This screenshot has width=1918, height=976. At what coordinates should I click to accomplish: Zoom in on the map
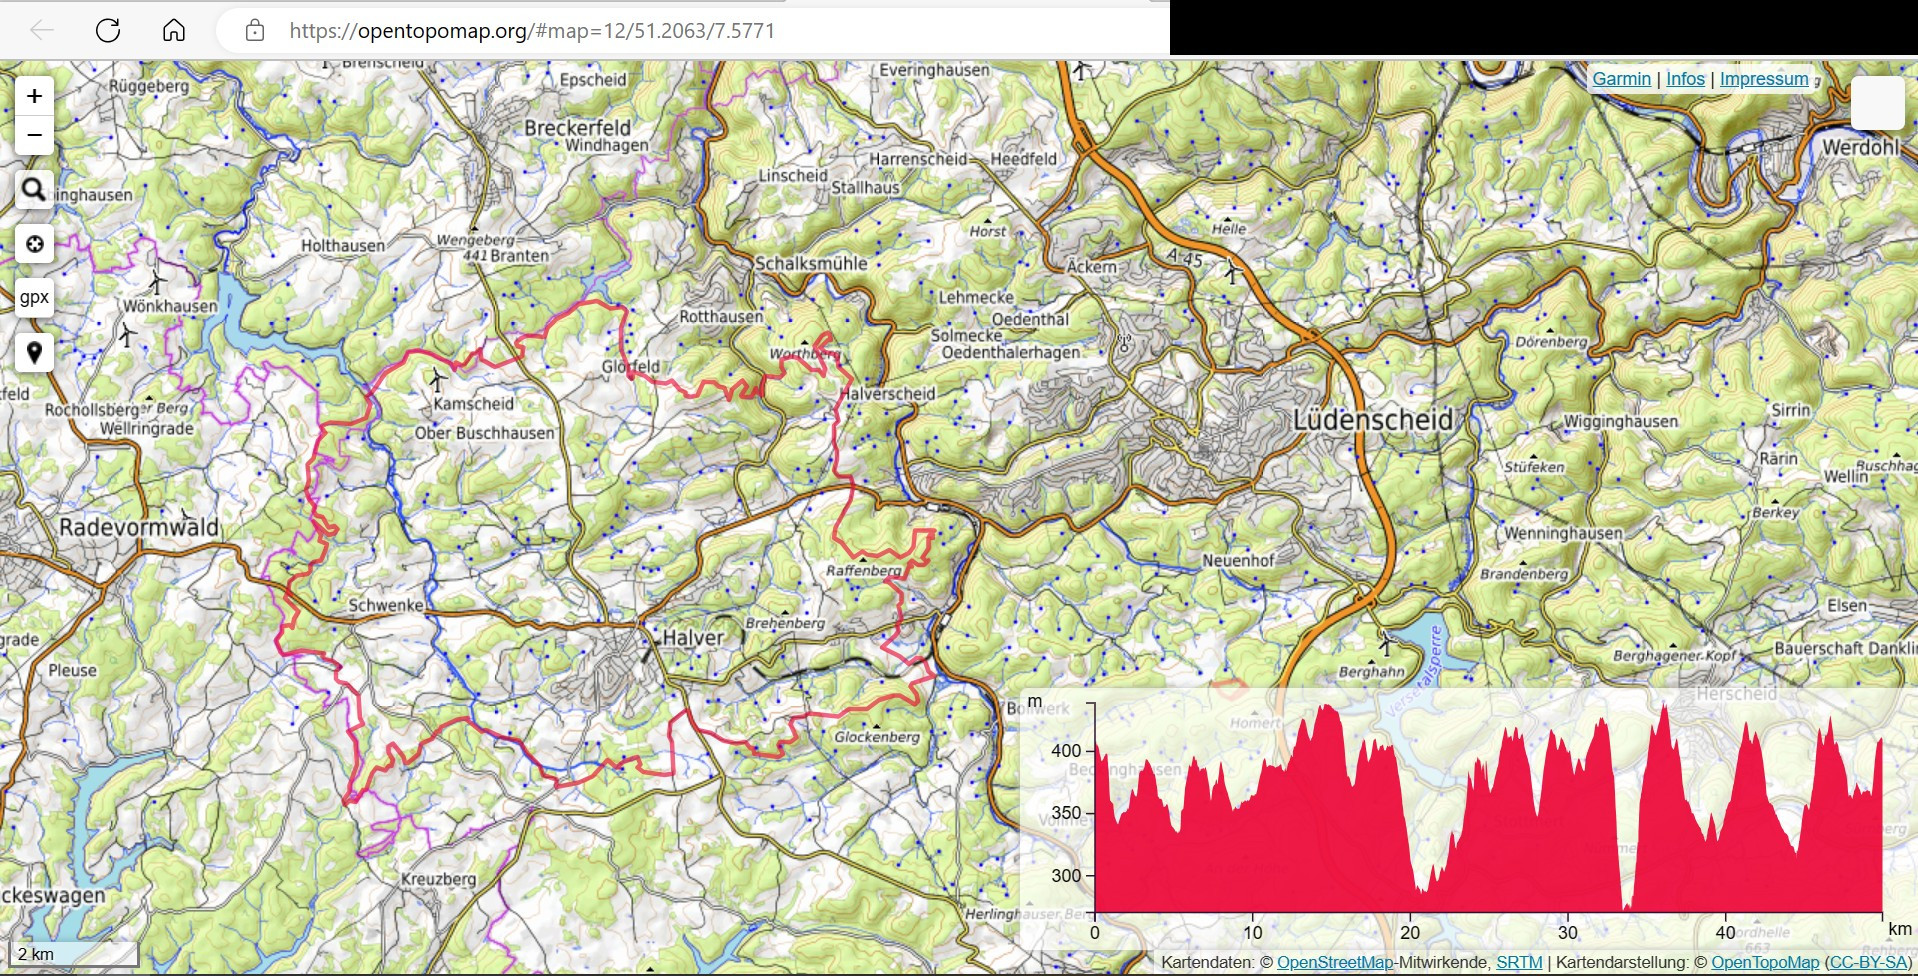[34, 96]
